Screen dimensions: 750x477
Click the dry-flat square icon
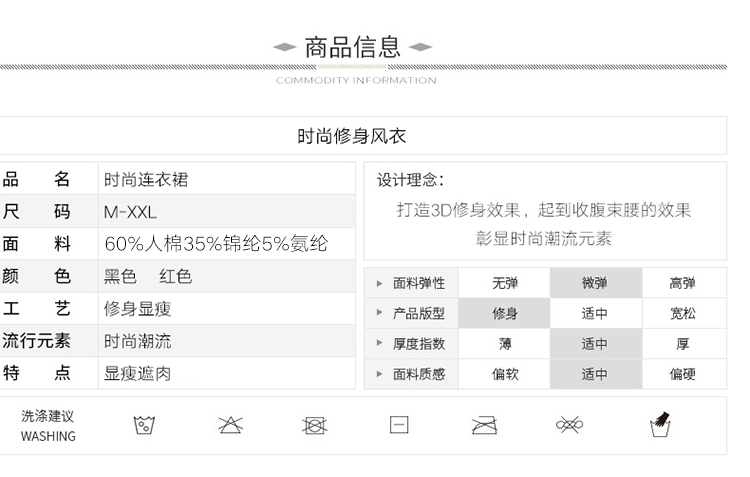click(399, 425)
